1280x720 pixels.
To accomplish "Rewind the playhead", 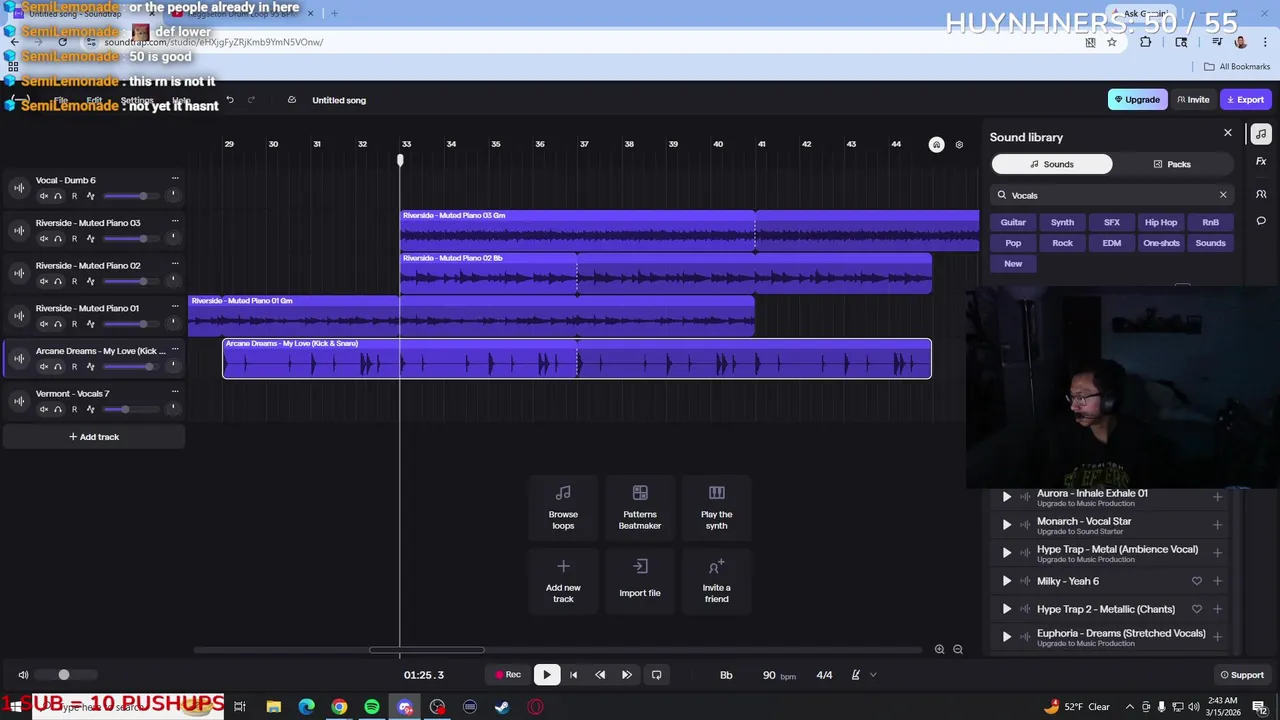I will tap(600, 675).
